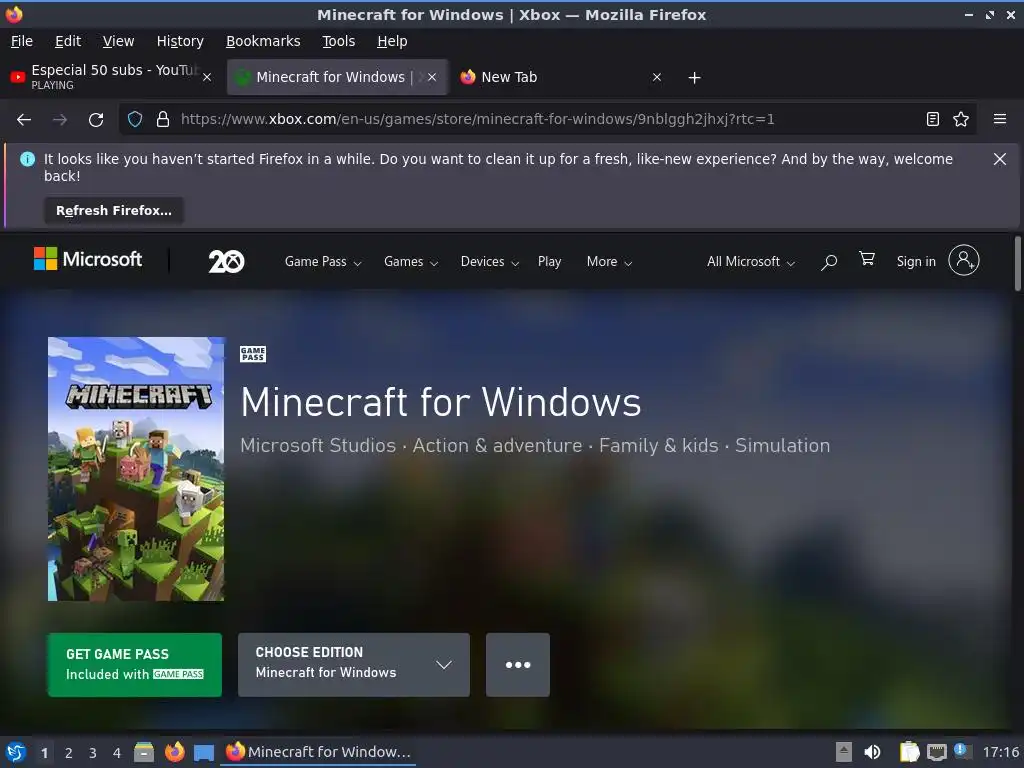Open the three-dots more options button

tap(518, 665)
